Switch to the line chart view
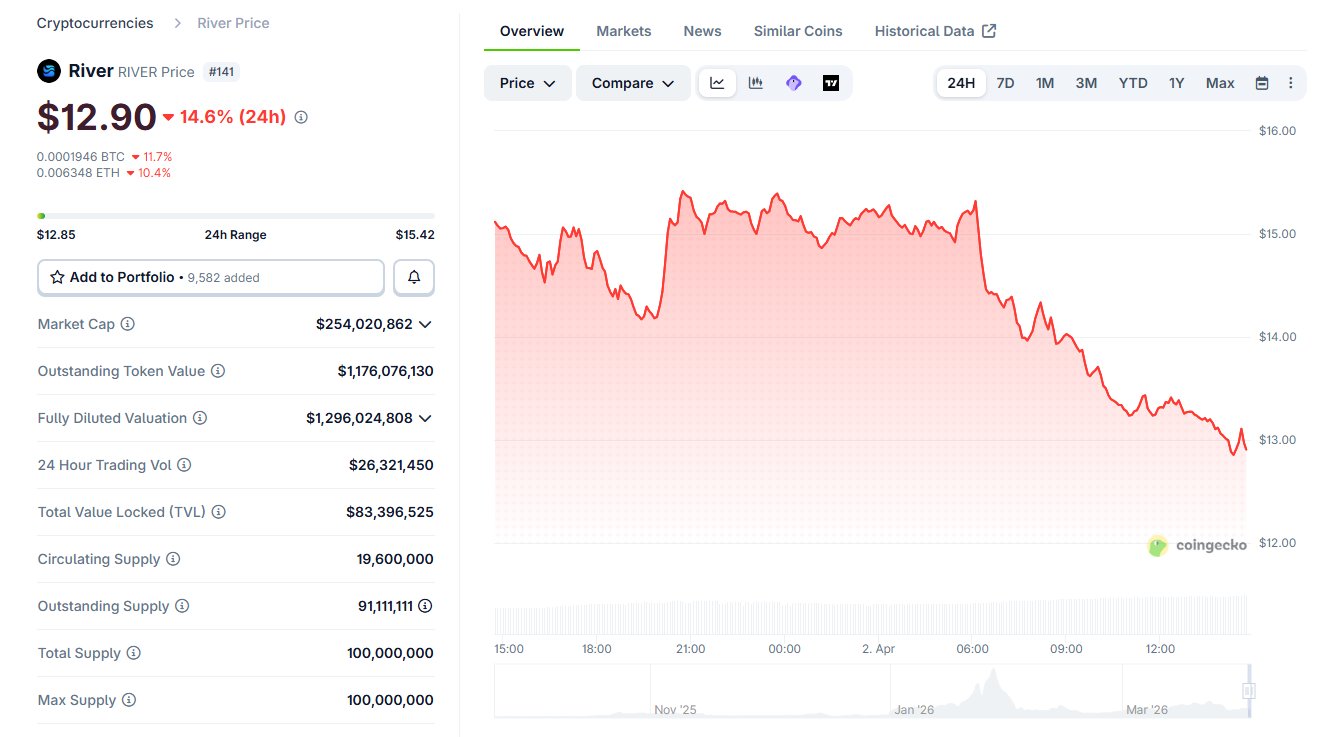This screenshot has height=737, width=1330. click(717, 83)
